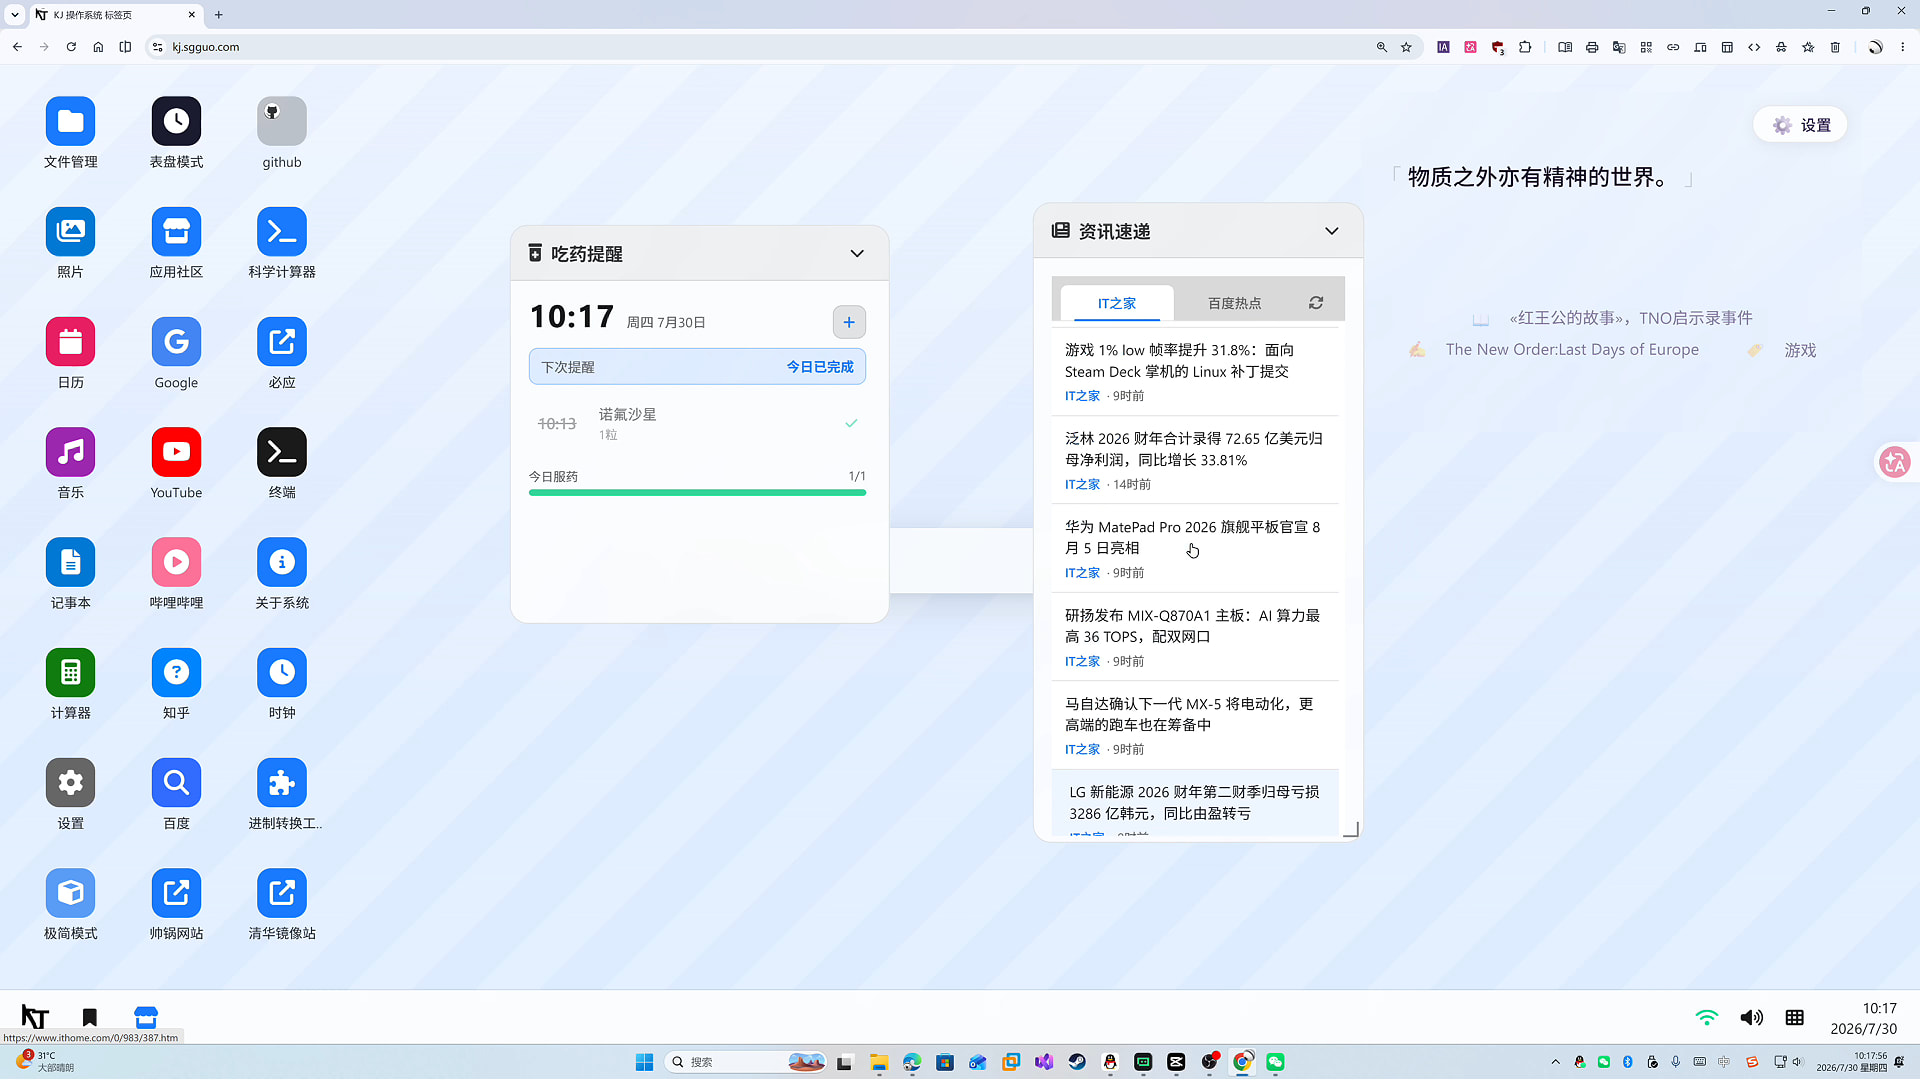Screen dimensions: 1920x1080
Task: Refresh the news feed with the reload icon
Action: pyautogui.click(x=1316, y=303)
